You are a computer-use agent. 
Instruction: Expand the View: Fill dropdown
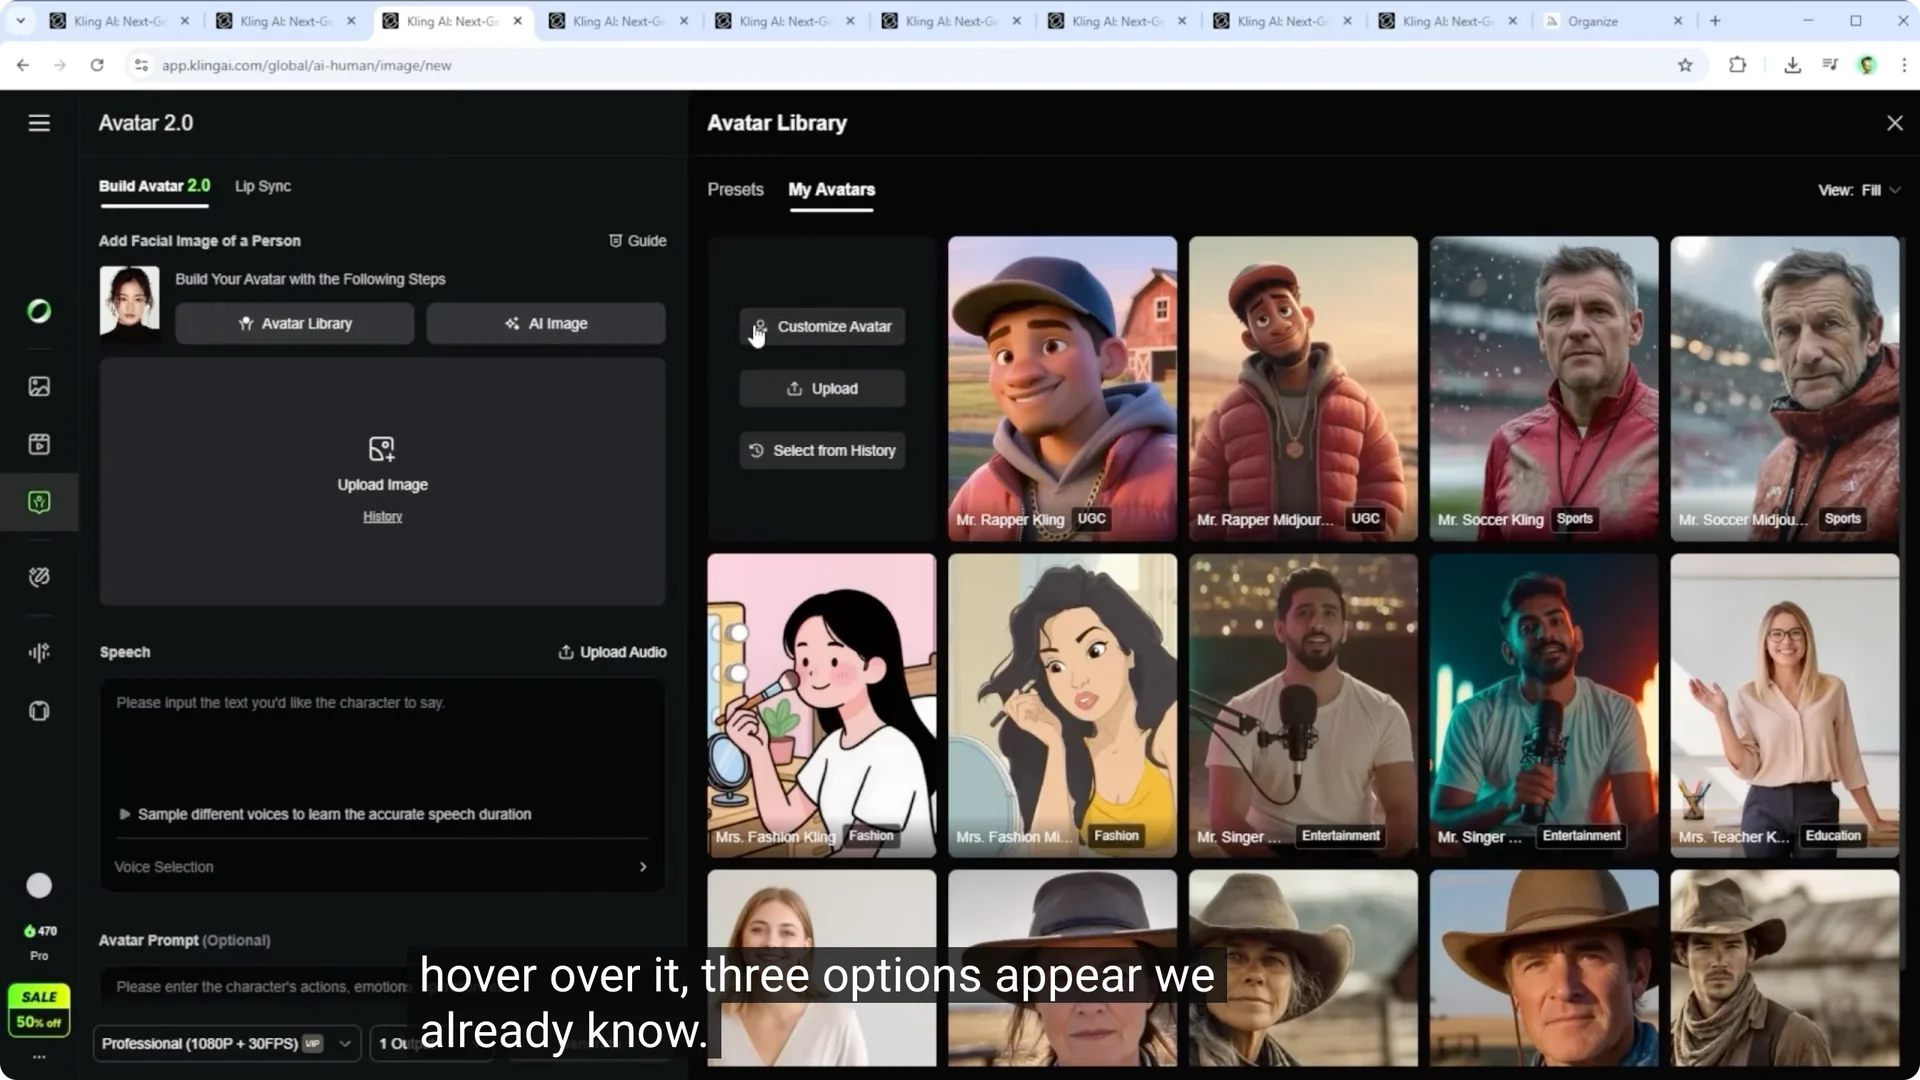1859,190
